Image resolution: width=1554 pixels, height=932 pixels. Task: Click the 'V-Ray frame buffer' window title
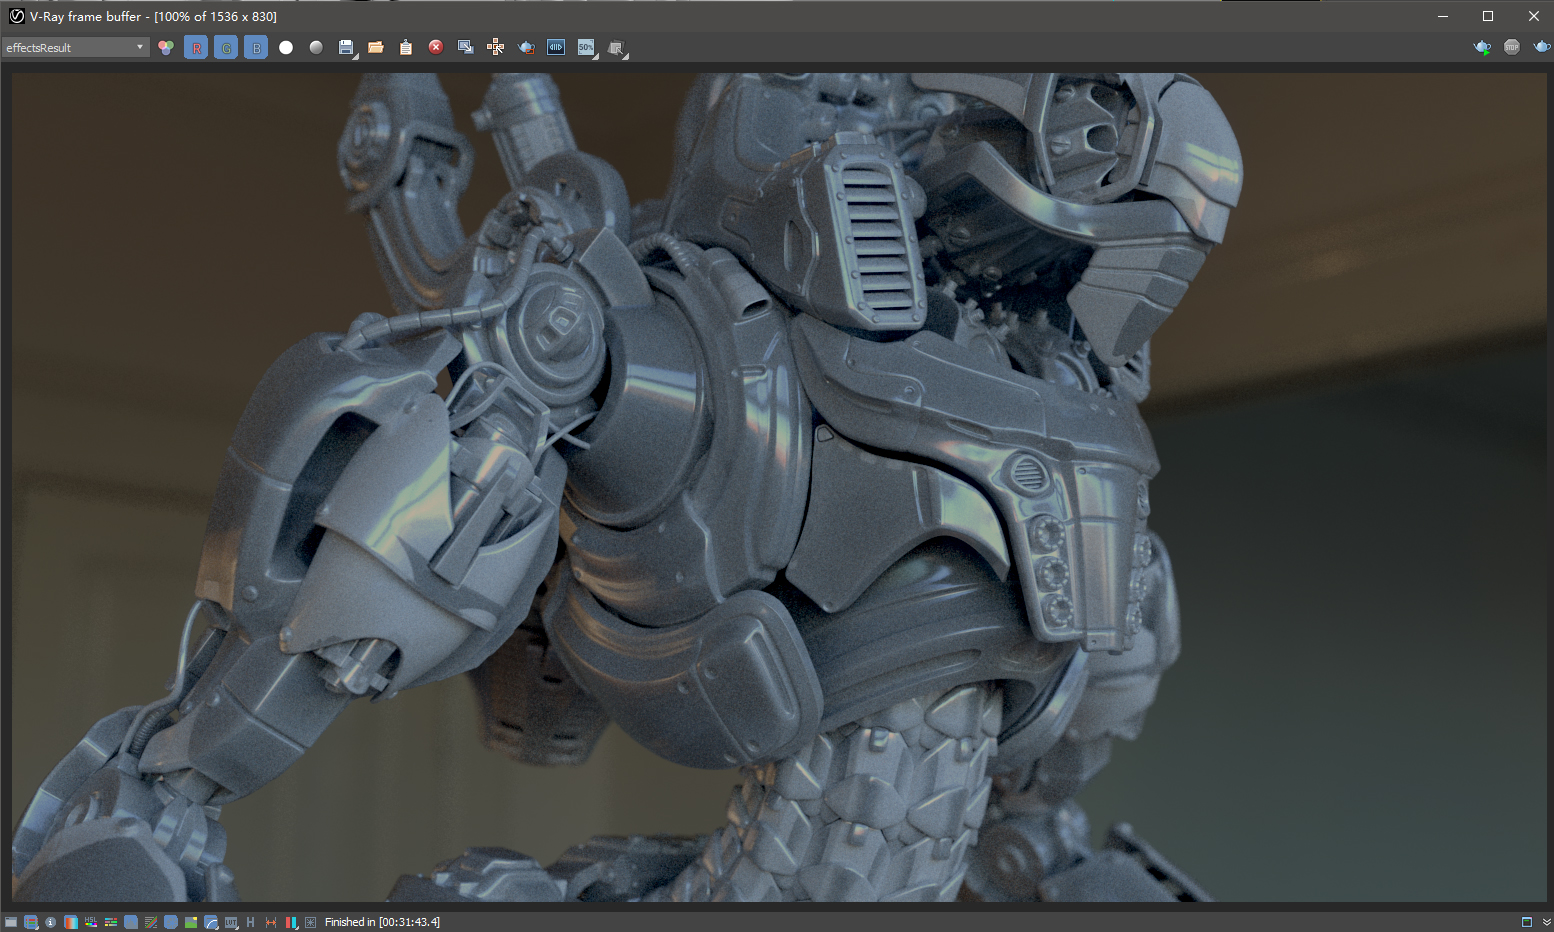(86, 16)
